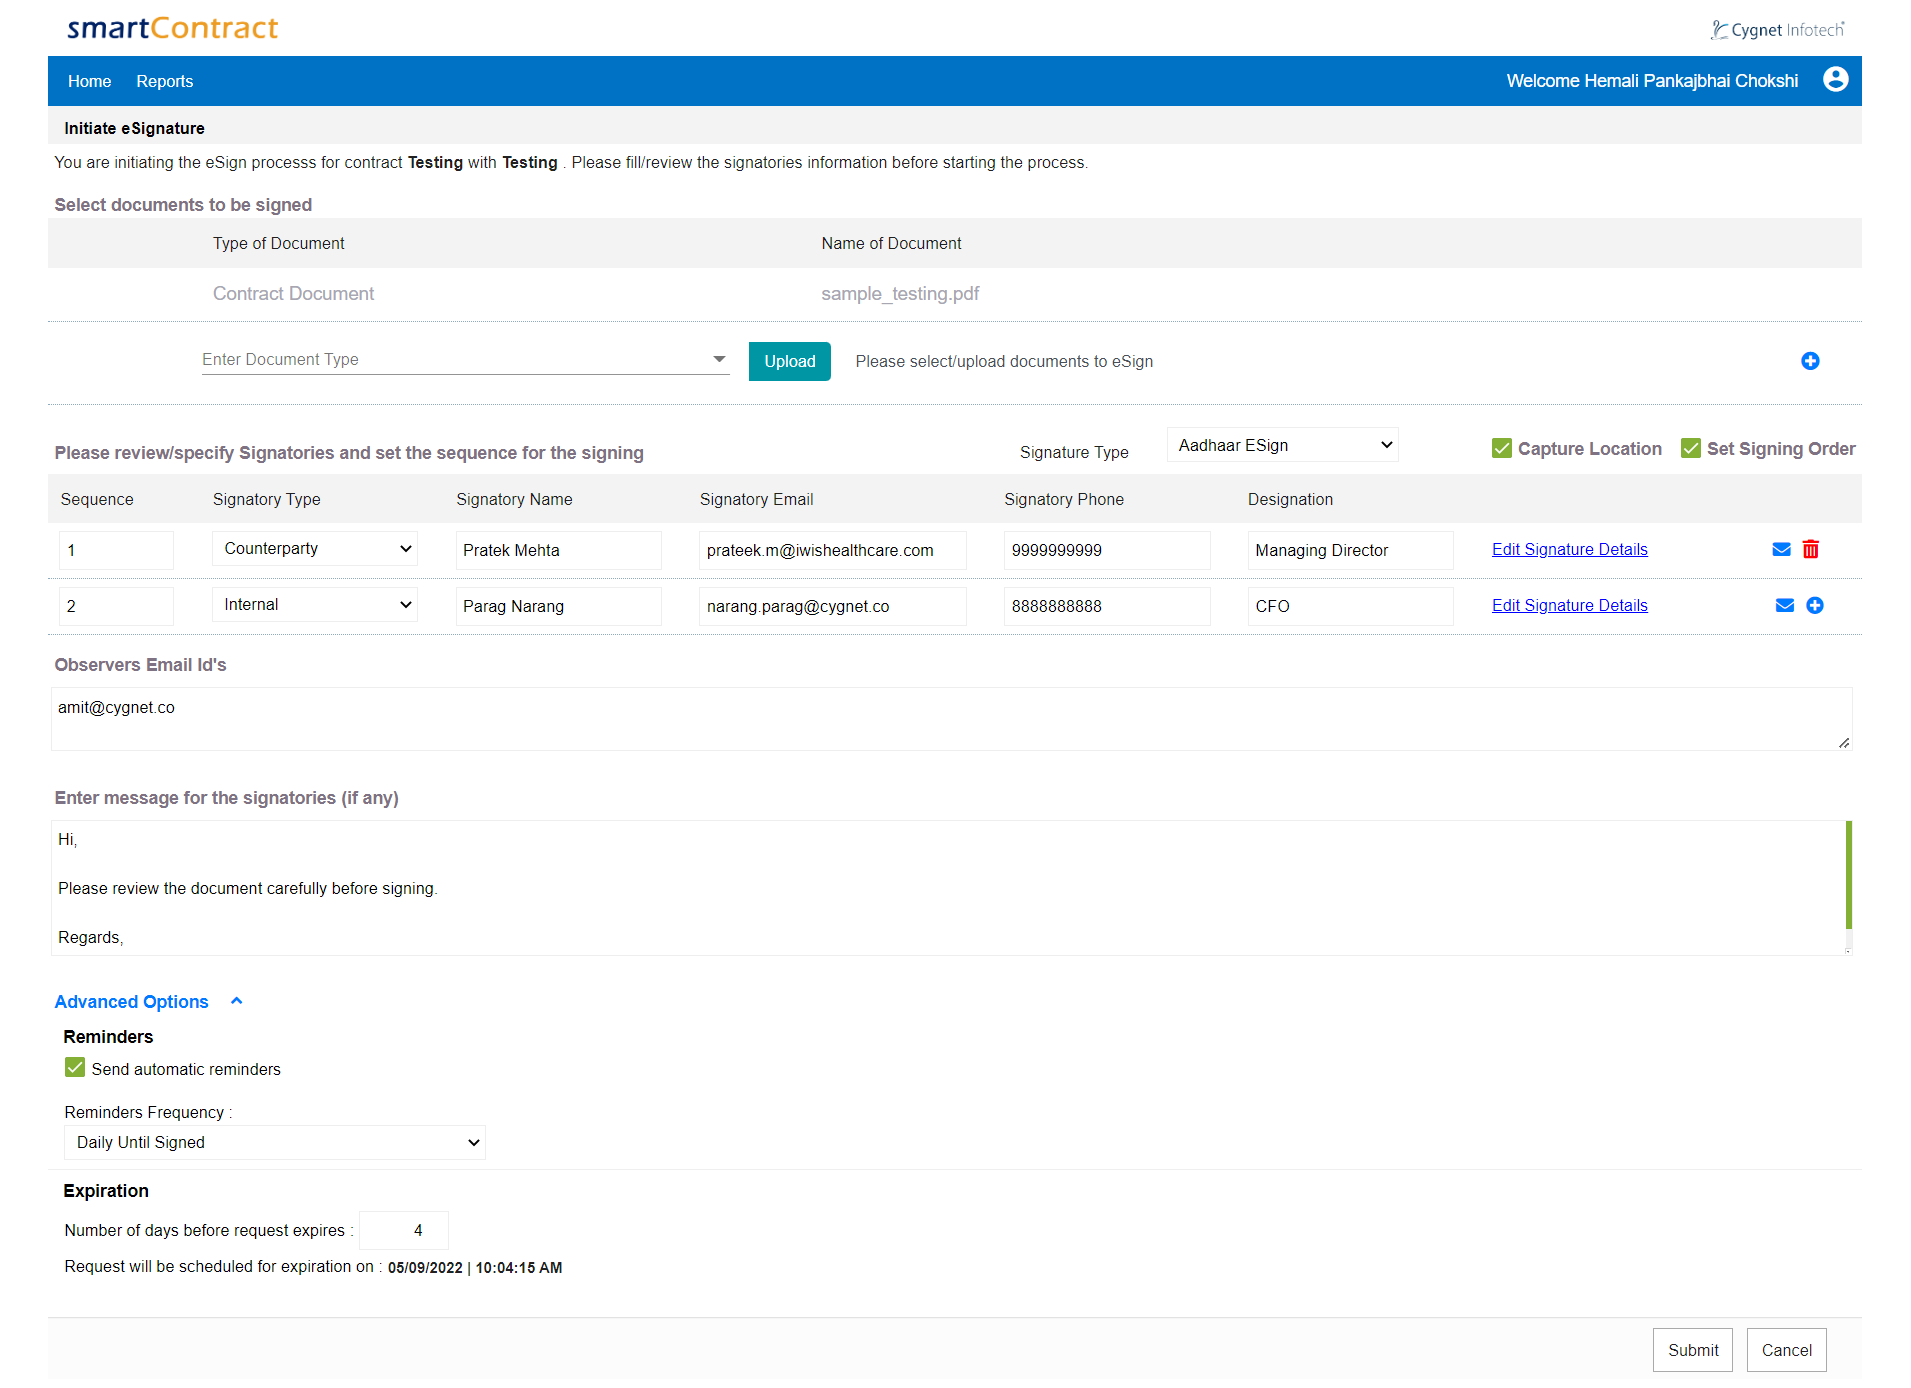Change Internal signatory type dropdown
This screenshot has height=1388, width=1911.
[x=315, y=604]
